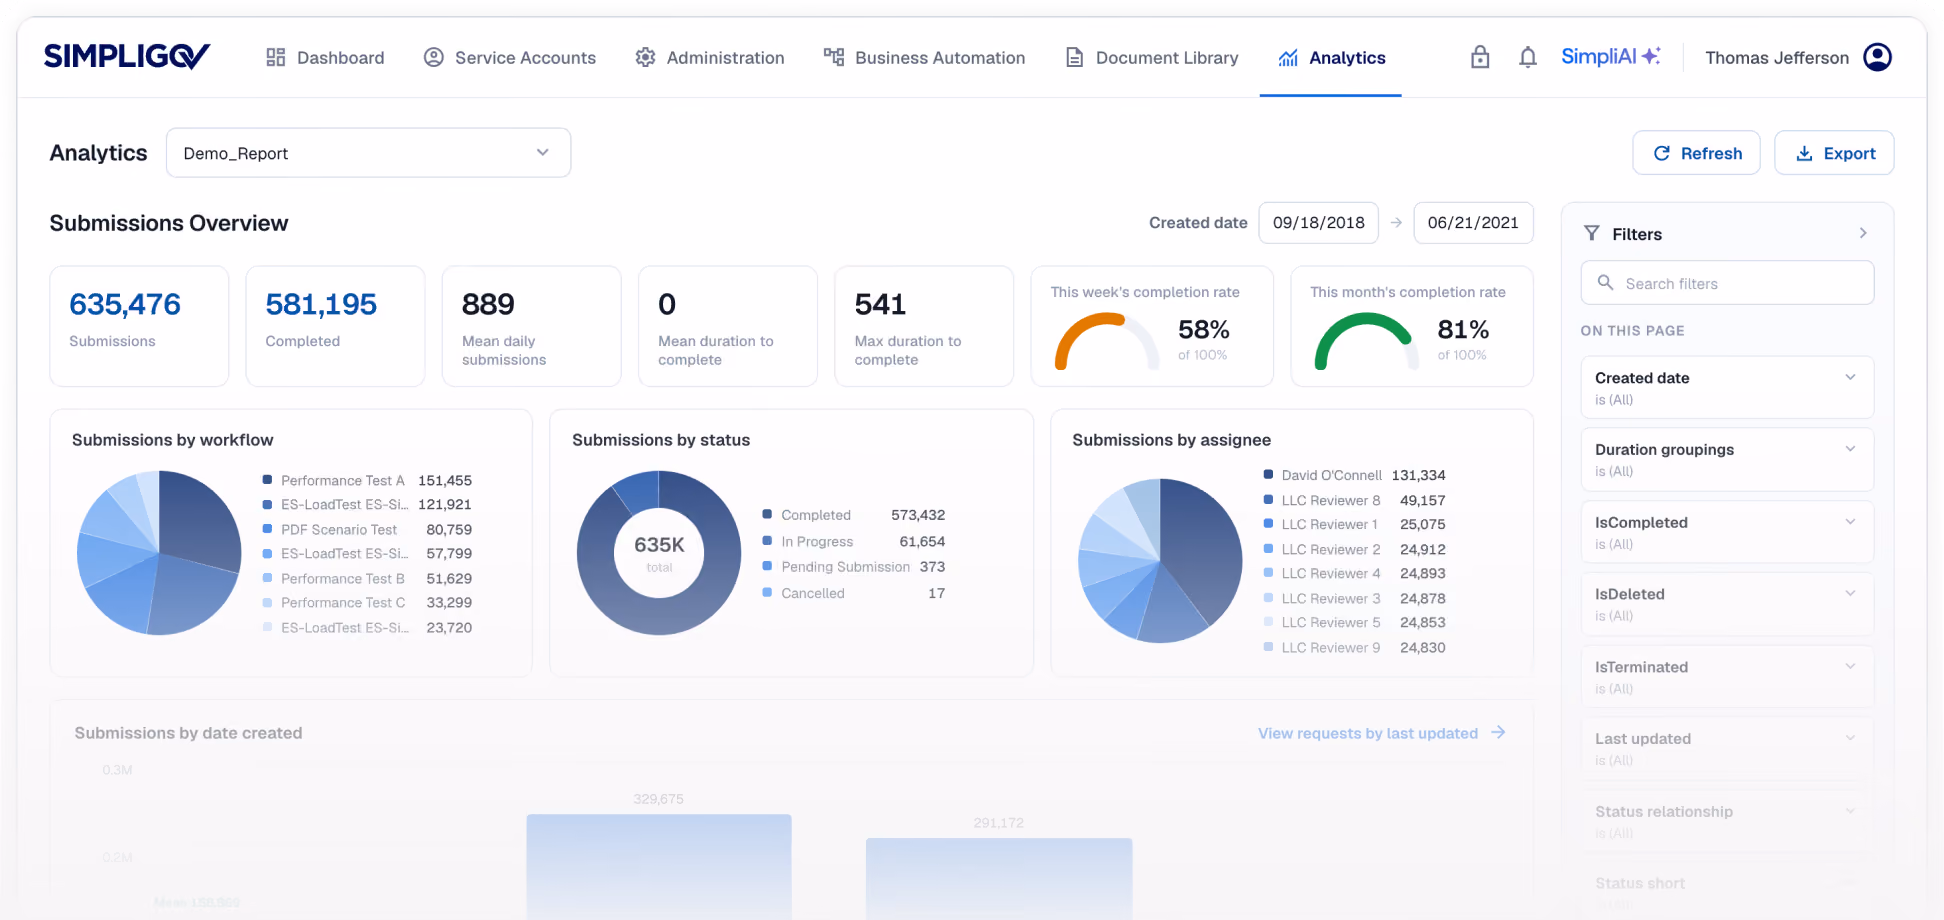Click the Service Accounts person icon

point(433,57)
